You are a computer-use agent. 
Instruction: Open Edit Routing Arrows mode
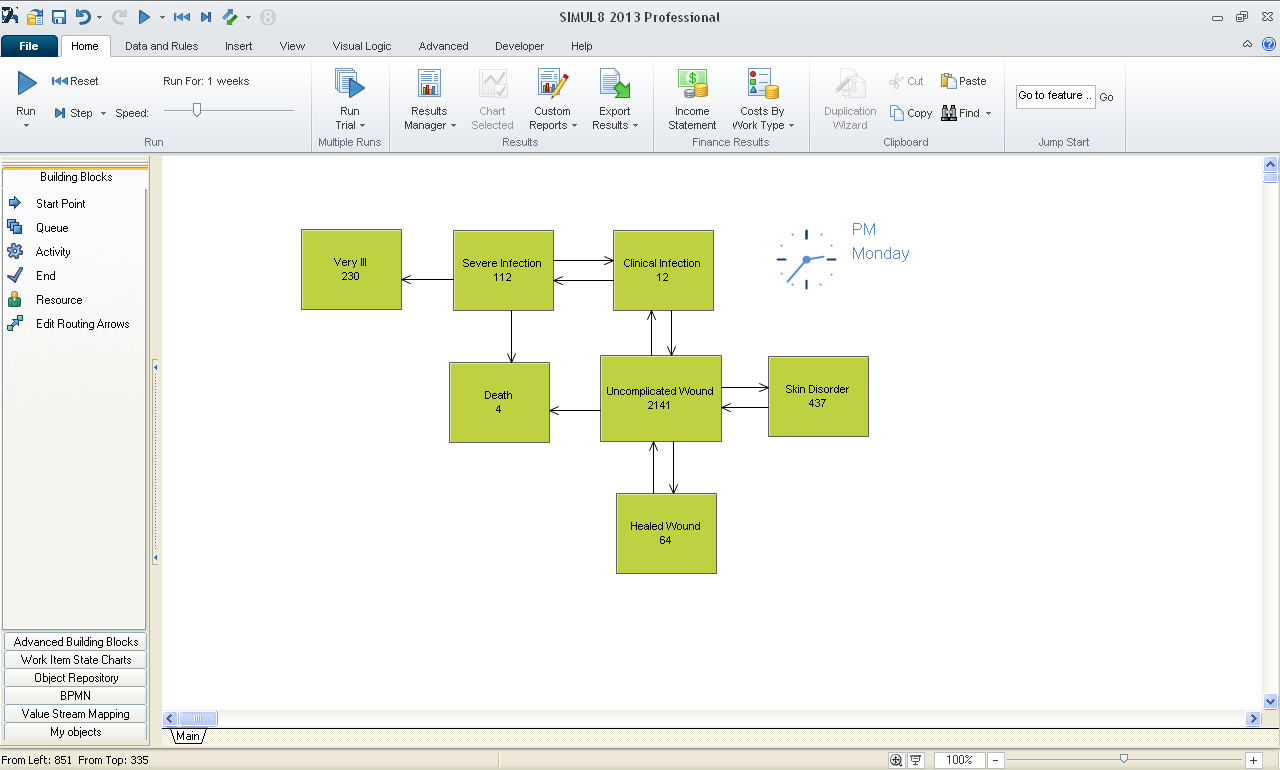click(81, 323)
